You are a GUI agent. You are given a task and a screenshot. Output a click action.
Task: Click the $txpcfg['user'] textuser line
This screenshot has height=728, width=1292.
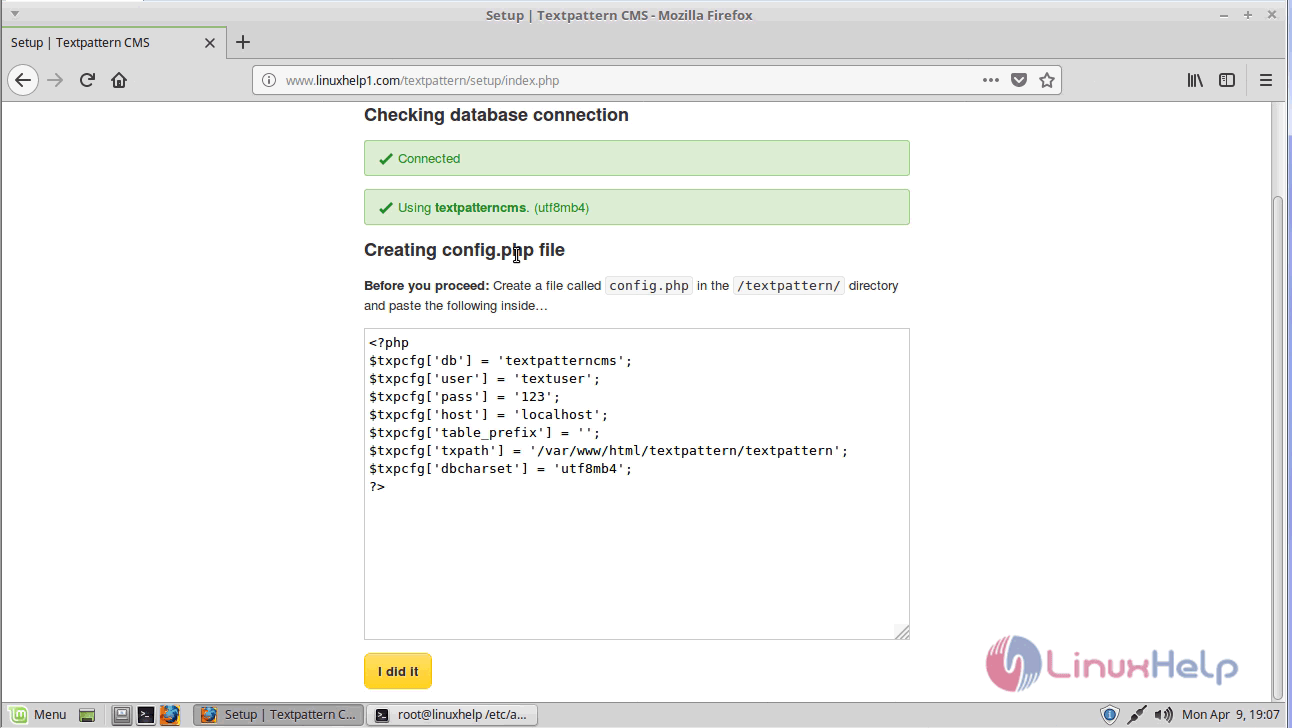[485, 378]
